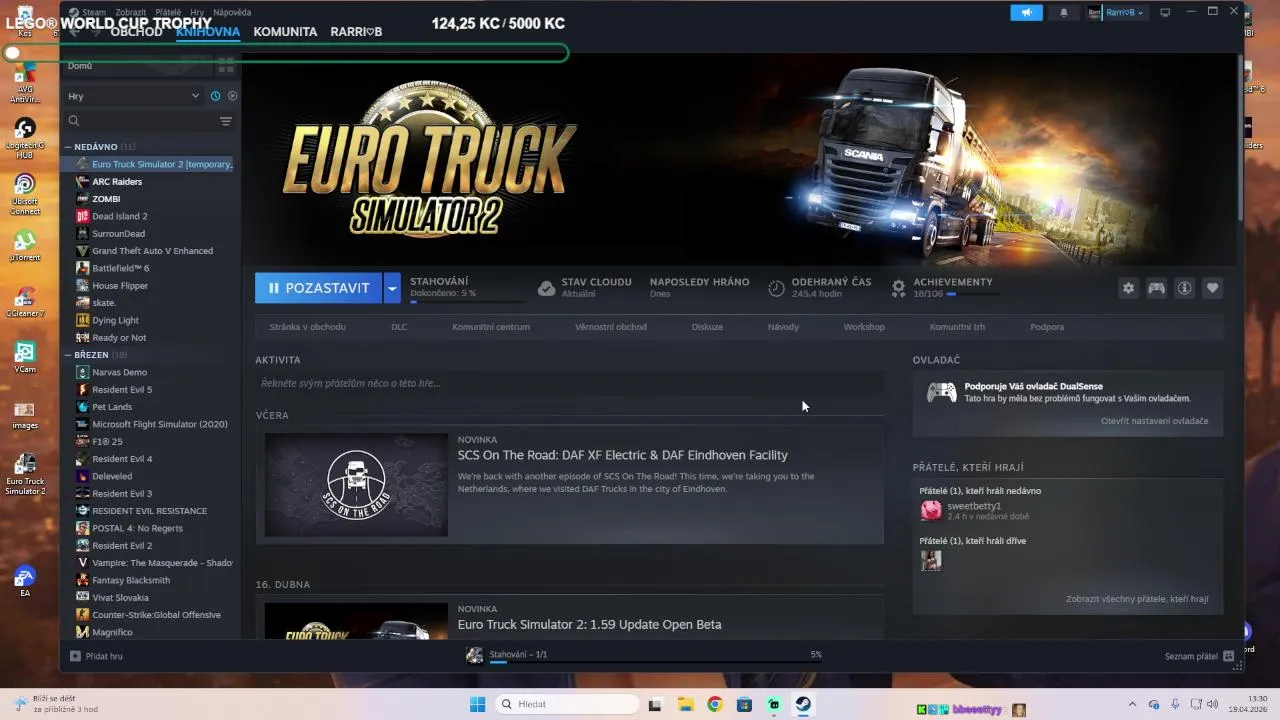This screenshot has width=1280, height=720.
Task: Open the KNIHOVNA tab
Action: click(x=208, y=32)
